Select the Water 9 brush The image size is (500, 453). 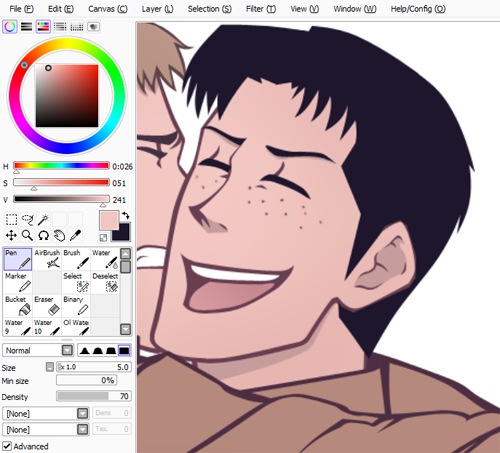[x=18, y=327]
